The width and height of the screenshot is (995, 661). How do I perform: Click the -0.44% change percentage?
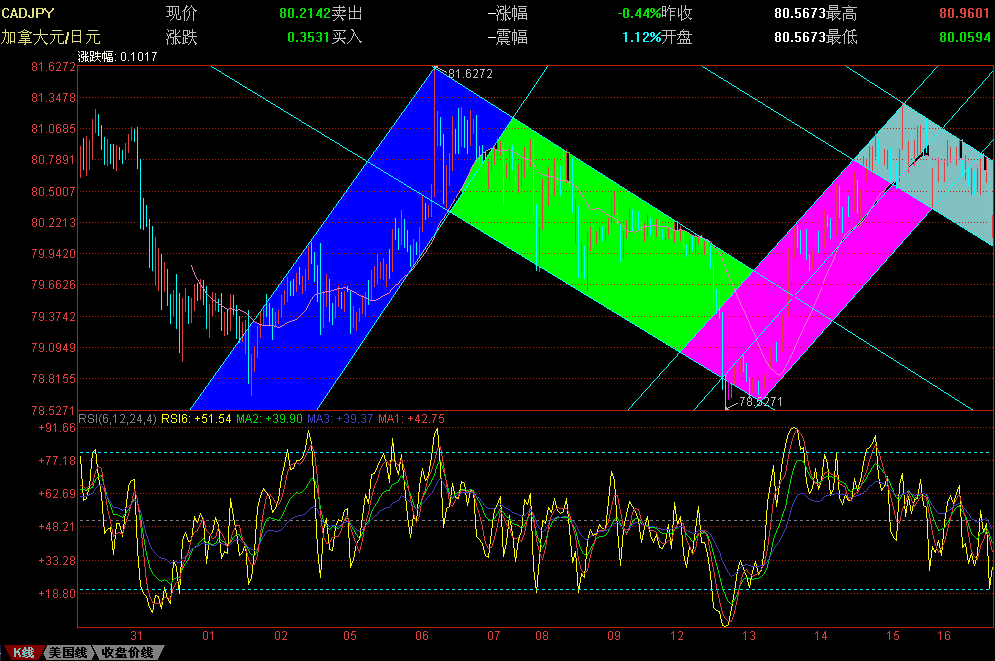point(639,13)
